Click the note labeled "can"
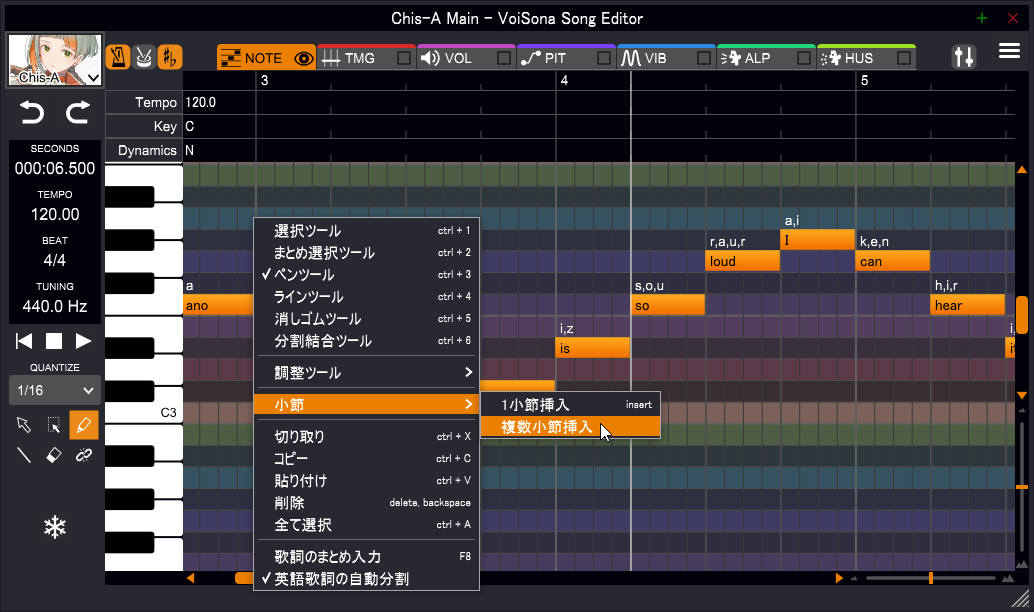The image size is (1034, 612). (x=891, y=260)
